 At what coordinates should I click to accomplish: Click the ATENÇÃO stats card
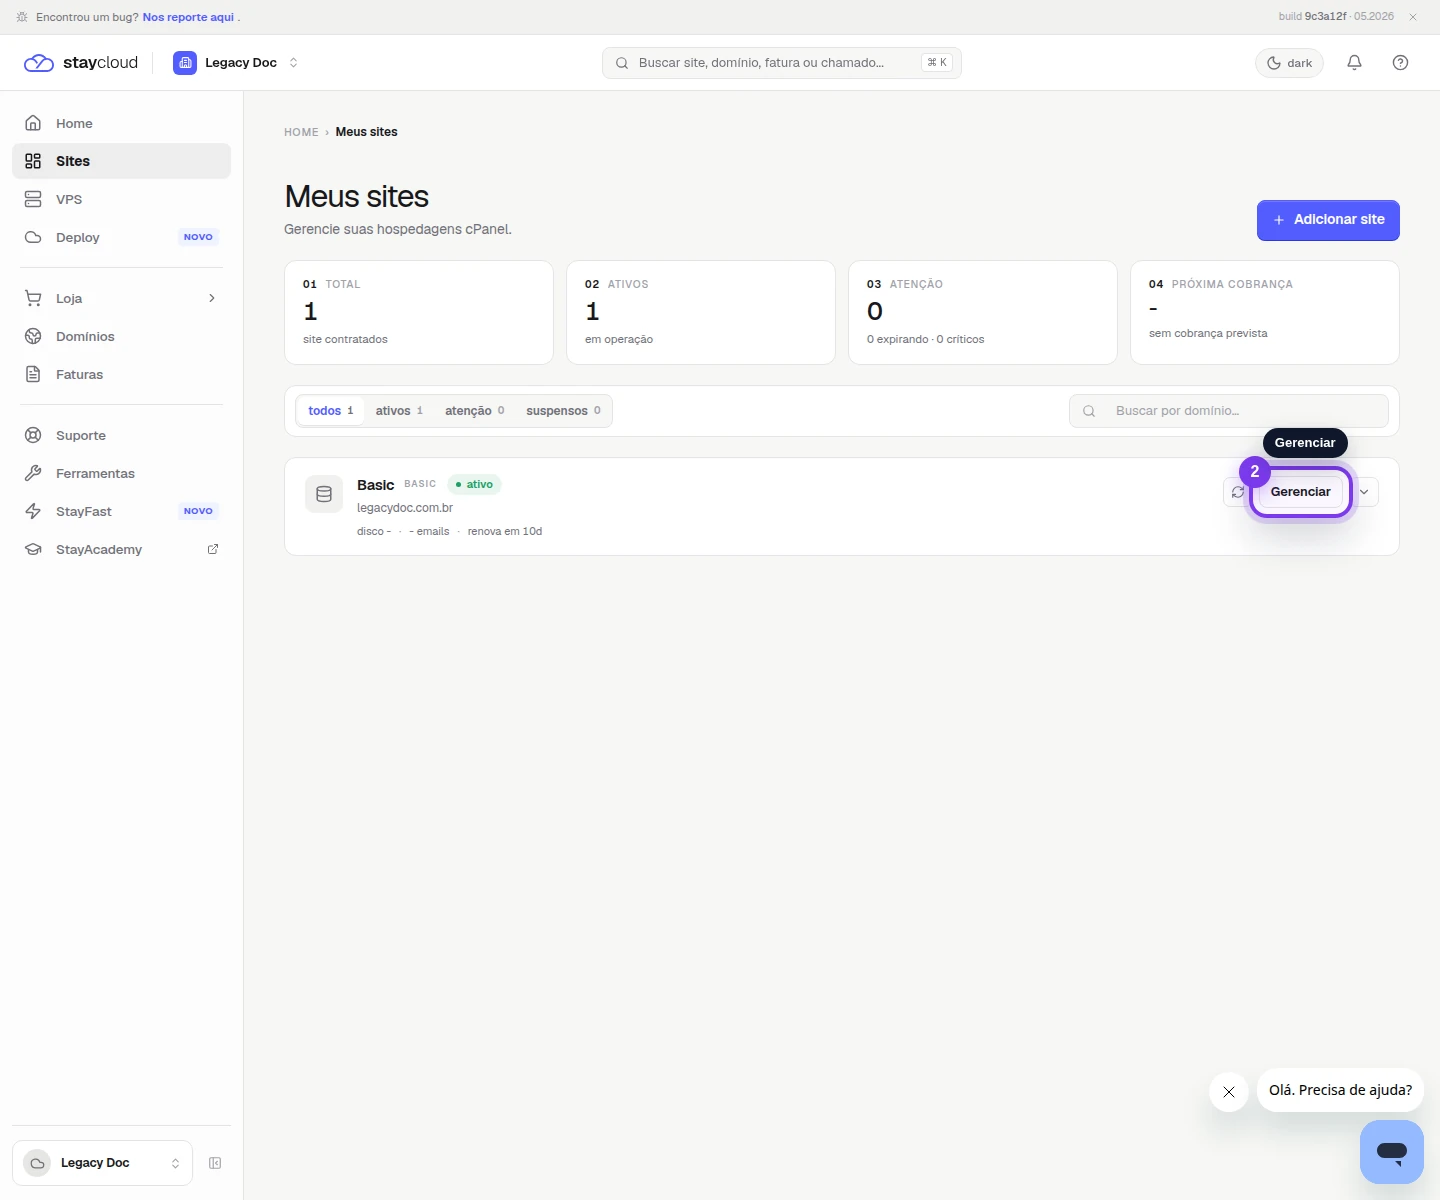tap(983, 313)
